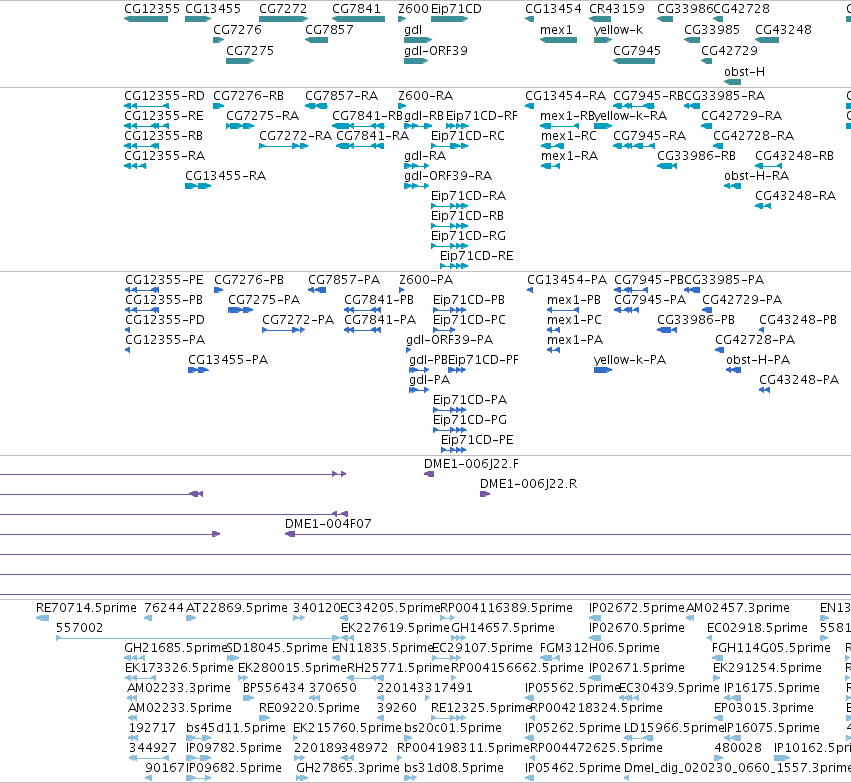
Task: Click the DME1-006J22.R BAC end label
Action: point(528,484)
